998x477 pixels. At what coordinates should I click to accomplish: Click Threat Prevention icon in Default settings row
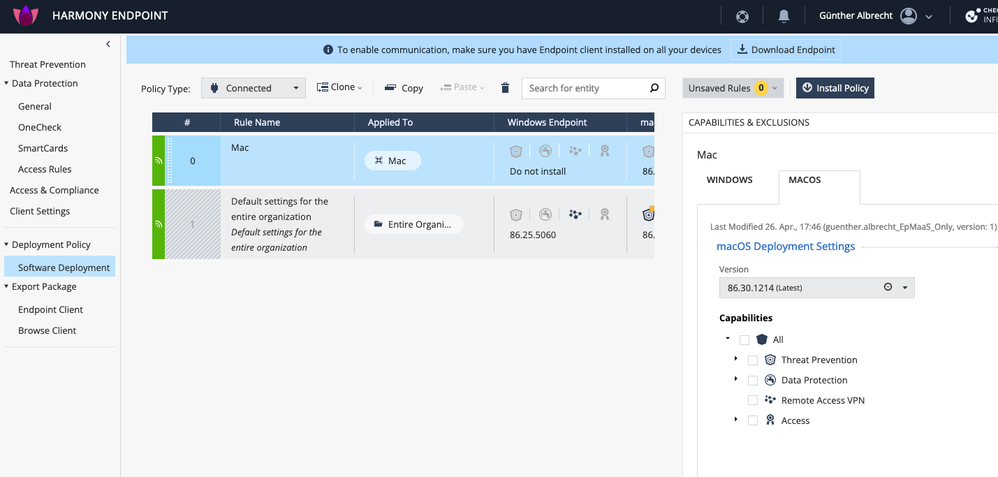[516, 215]
